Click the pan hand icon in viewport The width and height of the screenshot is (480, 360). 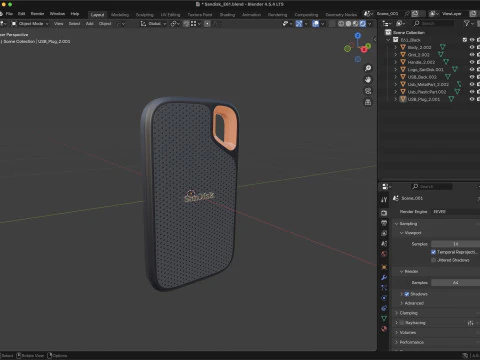(x=368, y=80)
